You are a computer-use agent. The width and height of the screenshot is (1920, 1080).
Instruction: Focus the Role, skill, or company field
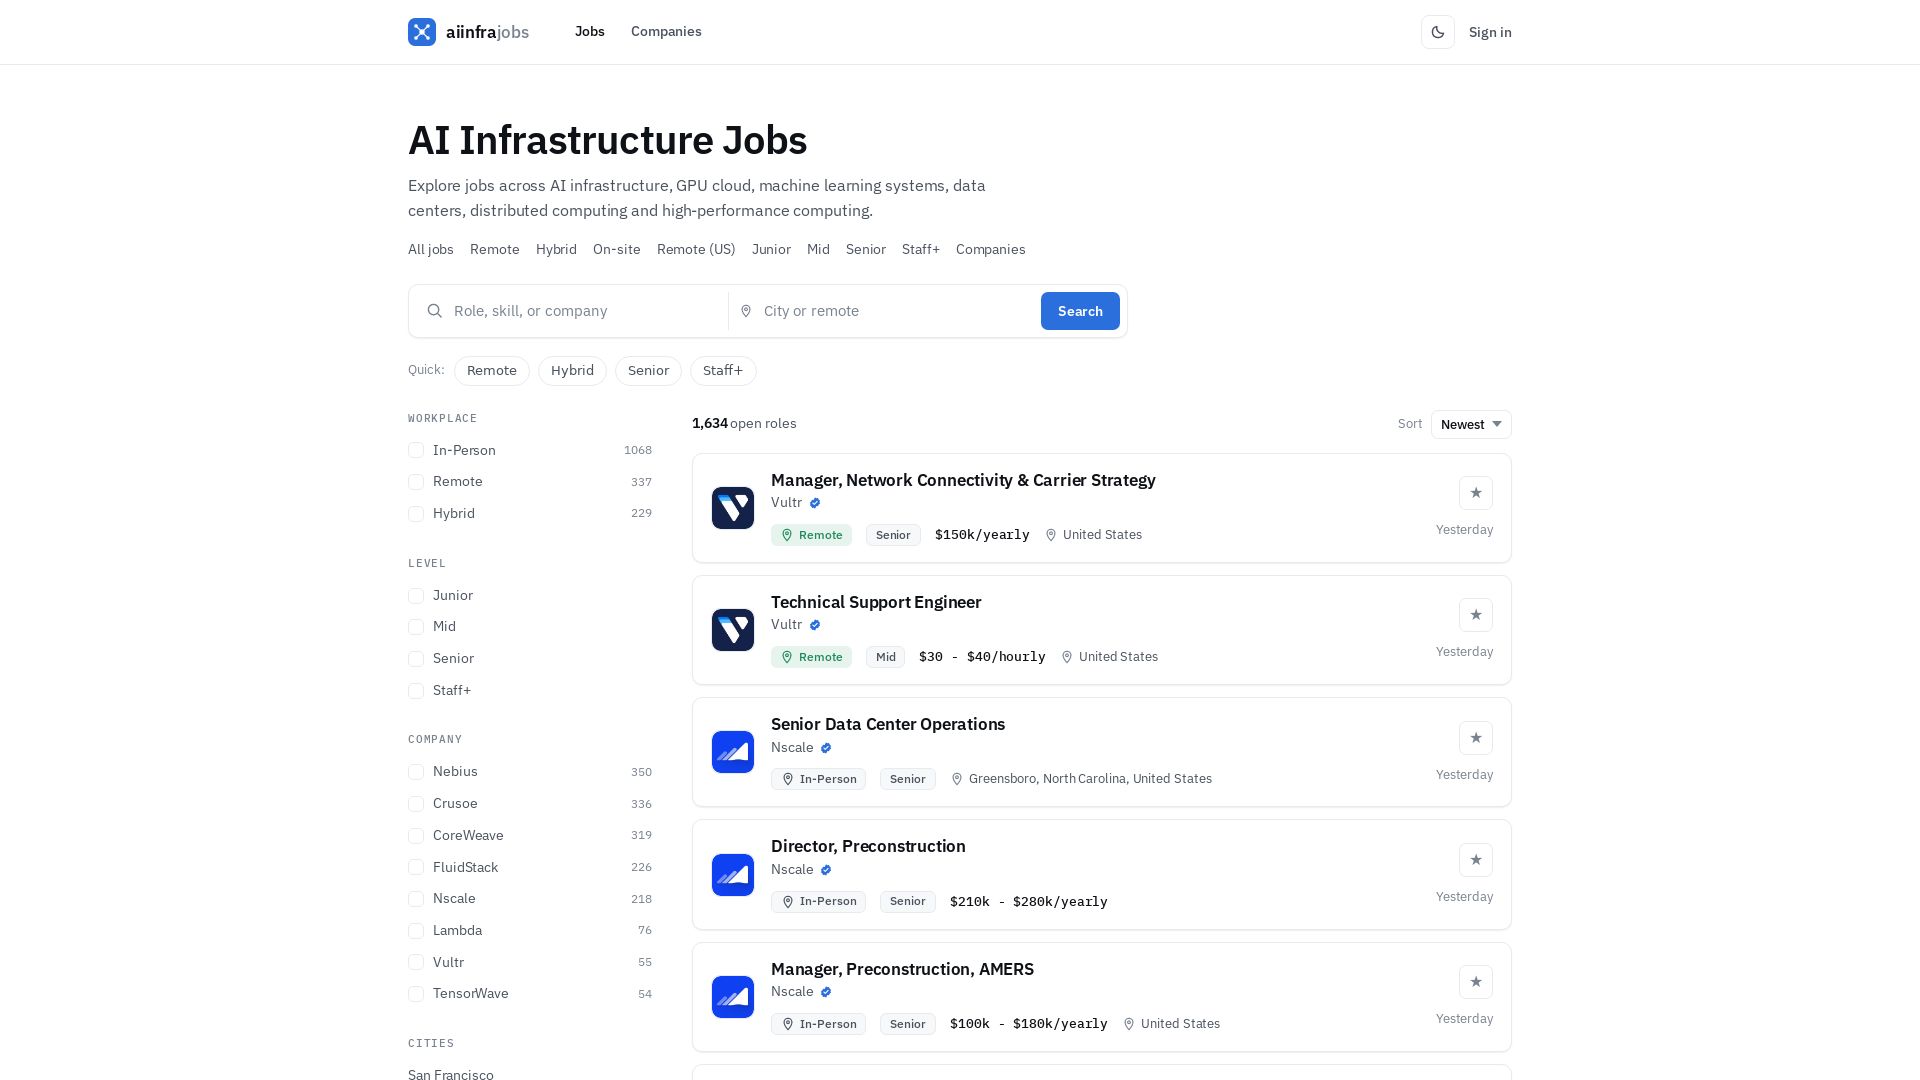pyautogui.click(x=569, y=311)
